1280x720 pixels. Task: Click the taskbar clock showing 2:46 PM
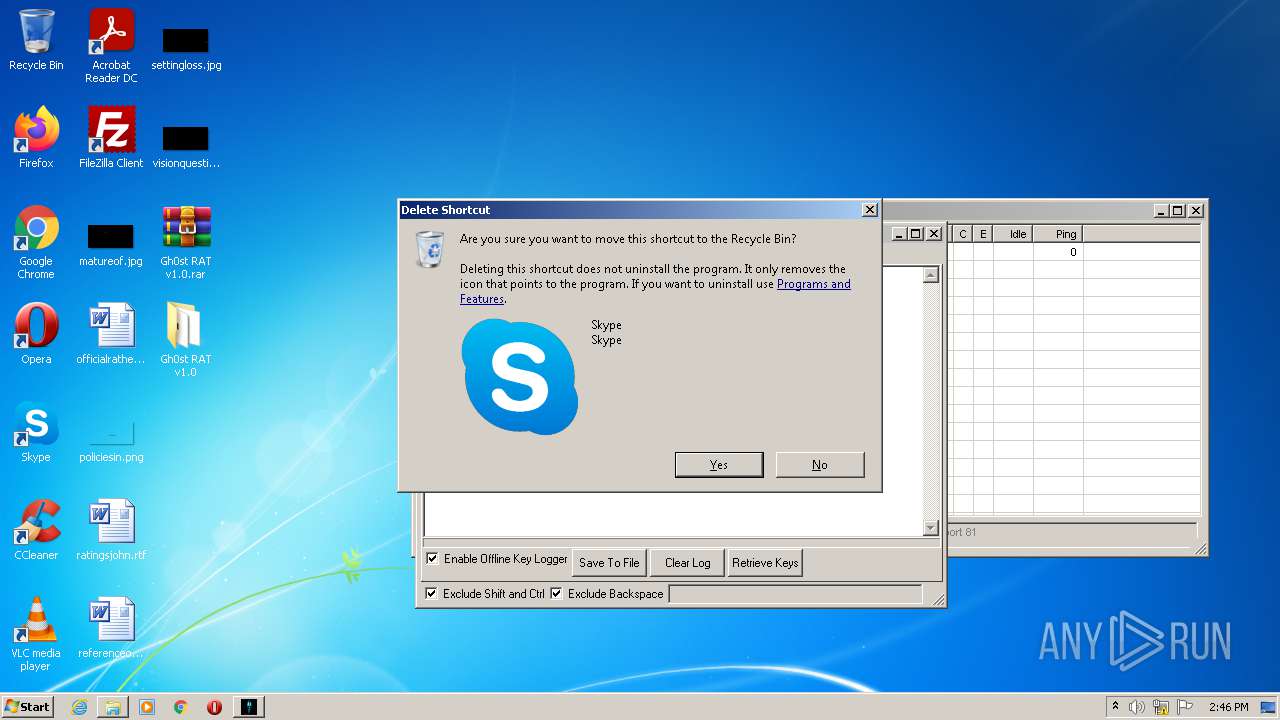(x=1228, y=707)
